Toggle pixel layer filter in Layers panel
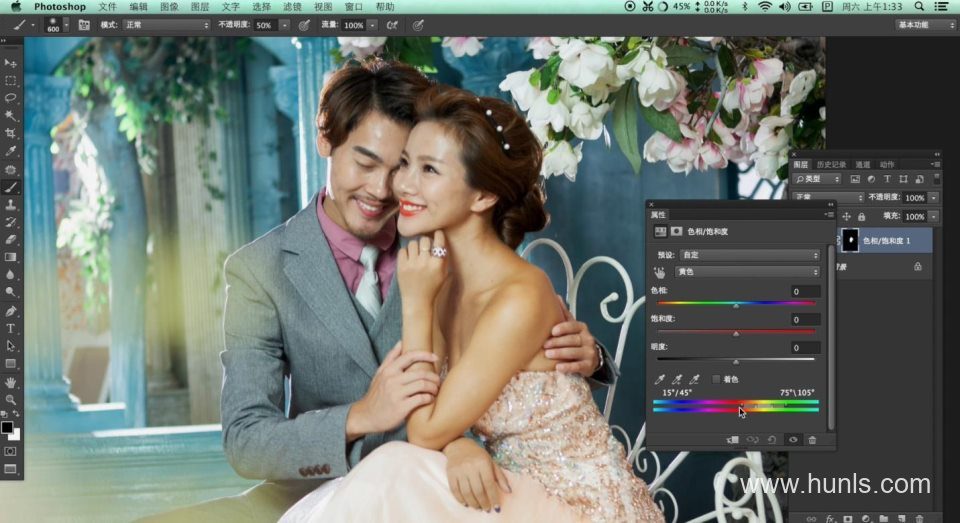 [x=855, y=179]
